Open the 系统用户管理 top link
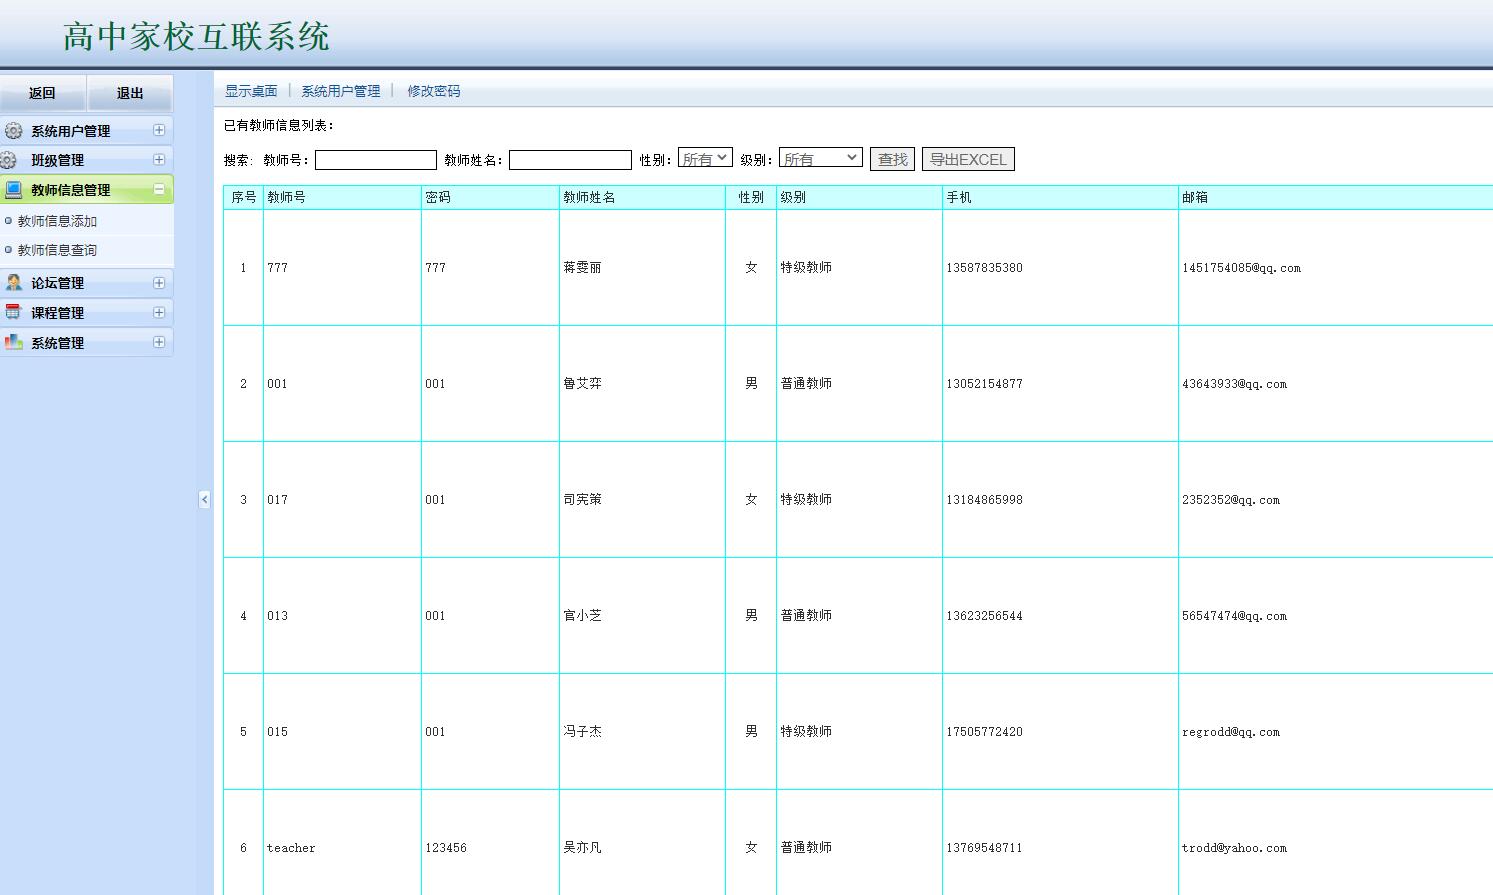The image size is (1493, 895). tap(341, 91)
